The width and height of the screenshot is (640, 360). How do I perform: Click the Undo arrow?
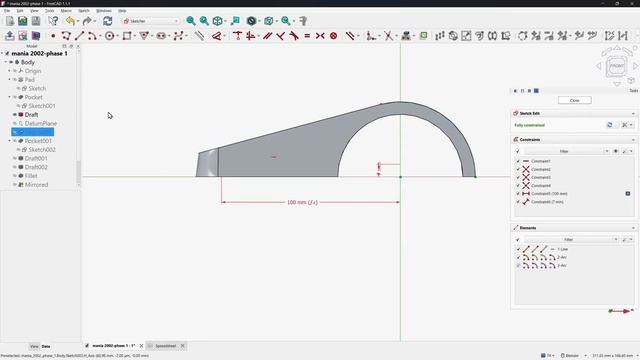(x=70, y=21)
